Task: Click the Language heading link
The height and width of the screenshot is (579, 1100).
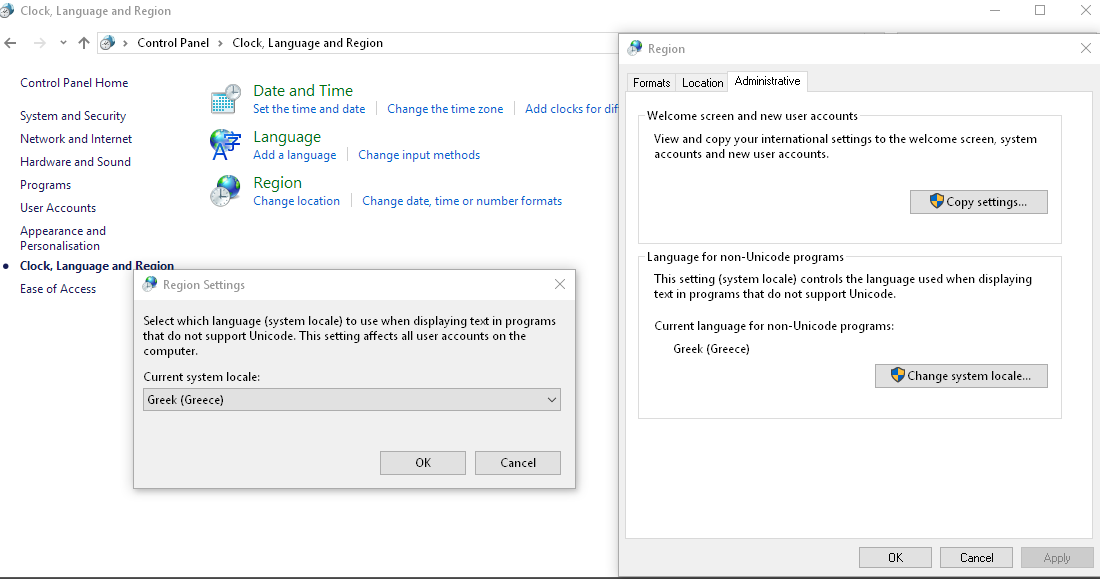Action: pos(287,137)
